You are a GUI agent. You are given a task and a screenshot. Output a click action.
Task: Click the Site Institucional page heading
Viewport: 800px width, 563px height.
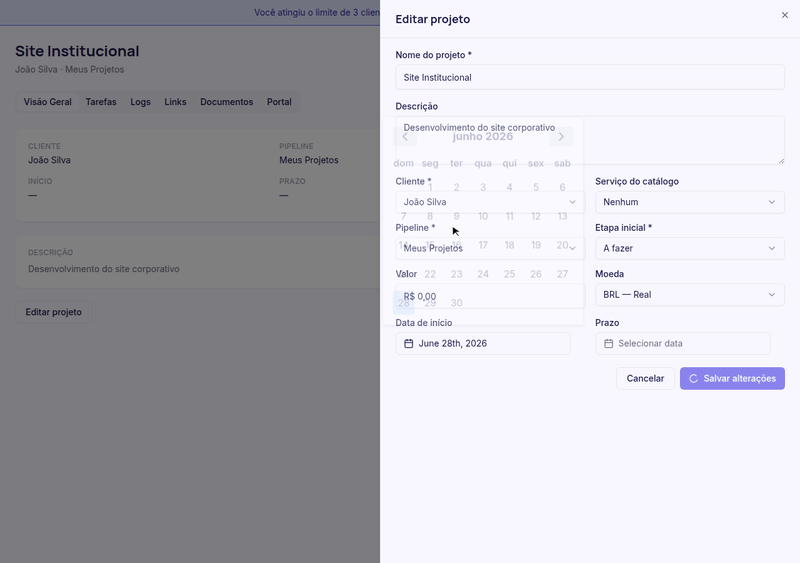tap(77, 51)
